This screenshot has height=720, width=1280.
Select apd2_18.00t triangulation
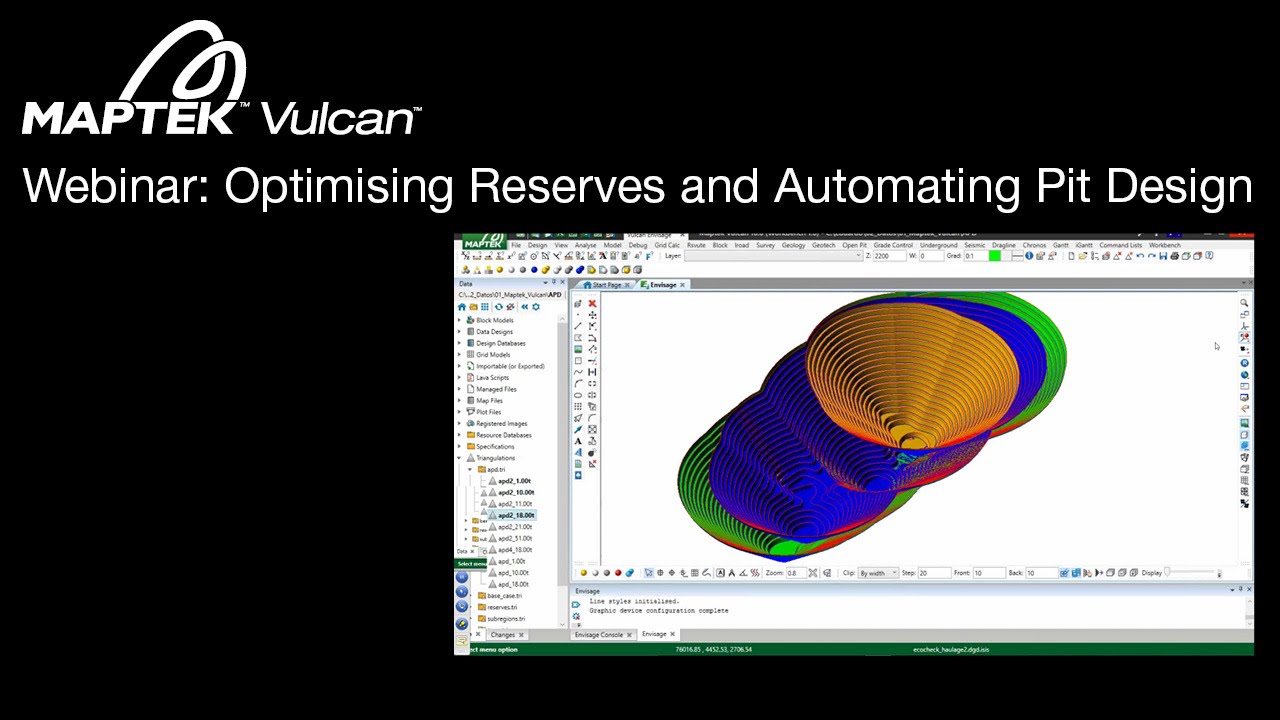tap(516, 516)
